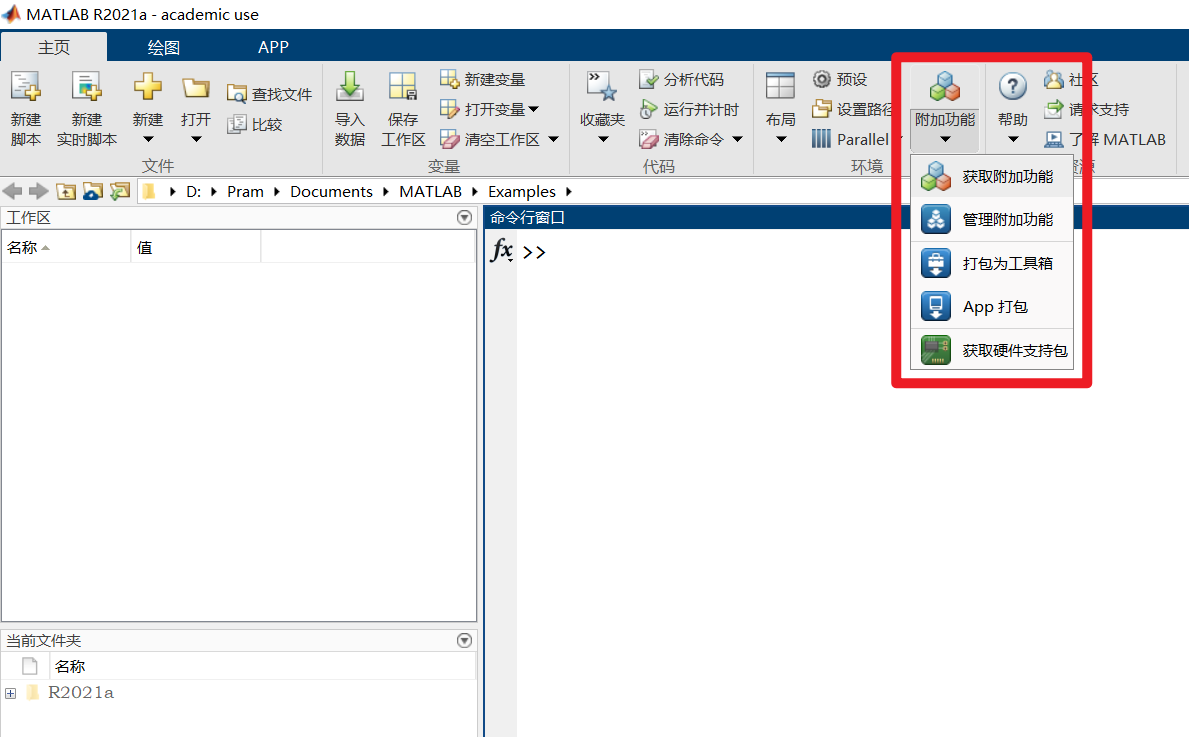Screen dimensions: 1189x737
Task: Expand the 帮助 dropdown arrow
Action: [1013, 140]
